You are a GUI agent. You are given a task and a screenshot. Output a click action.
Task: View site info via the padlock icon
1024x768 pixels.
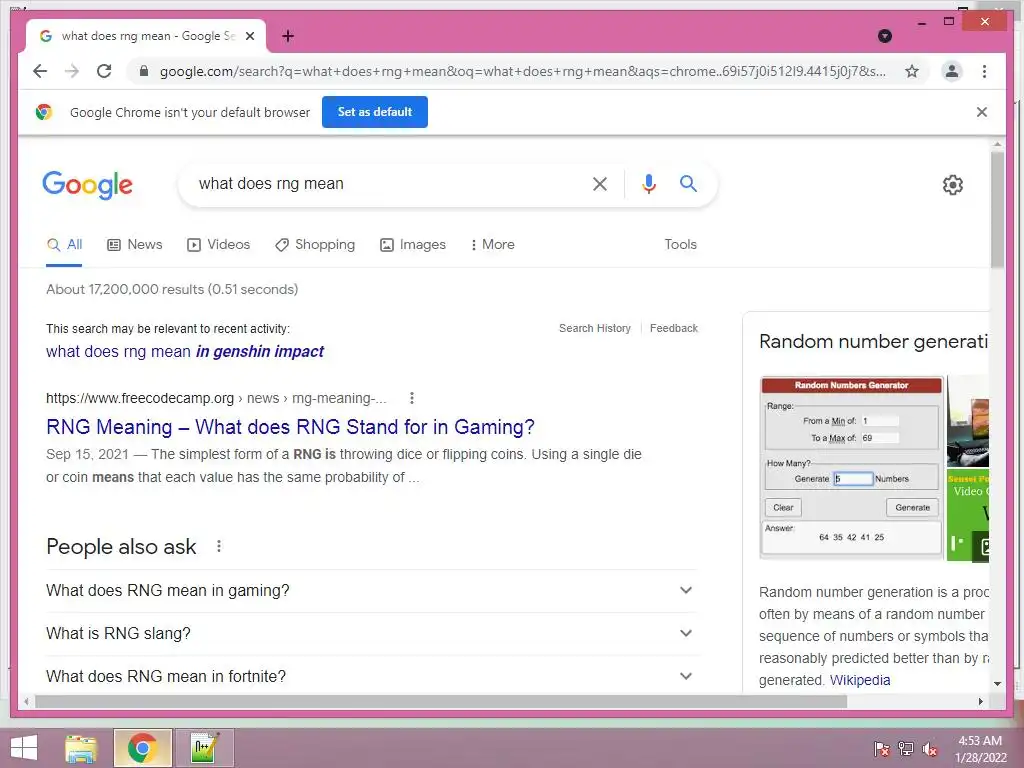[144, 71]
